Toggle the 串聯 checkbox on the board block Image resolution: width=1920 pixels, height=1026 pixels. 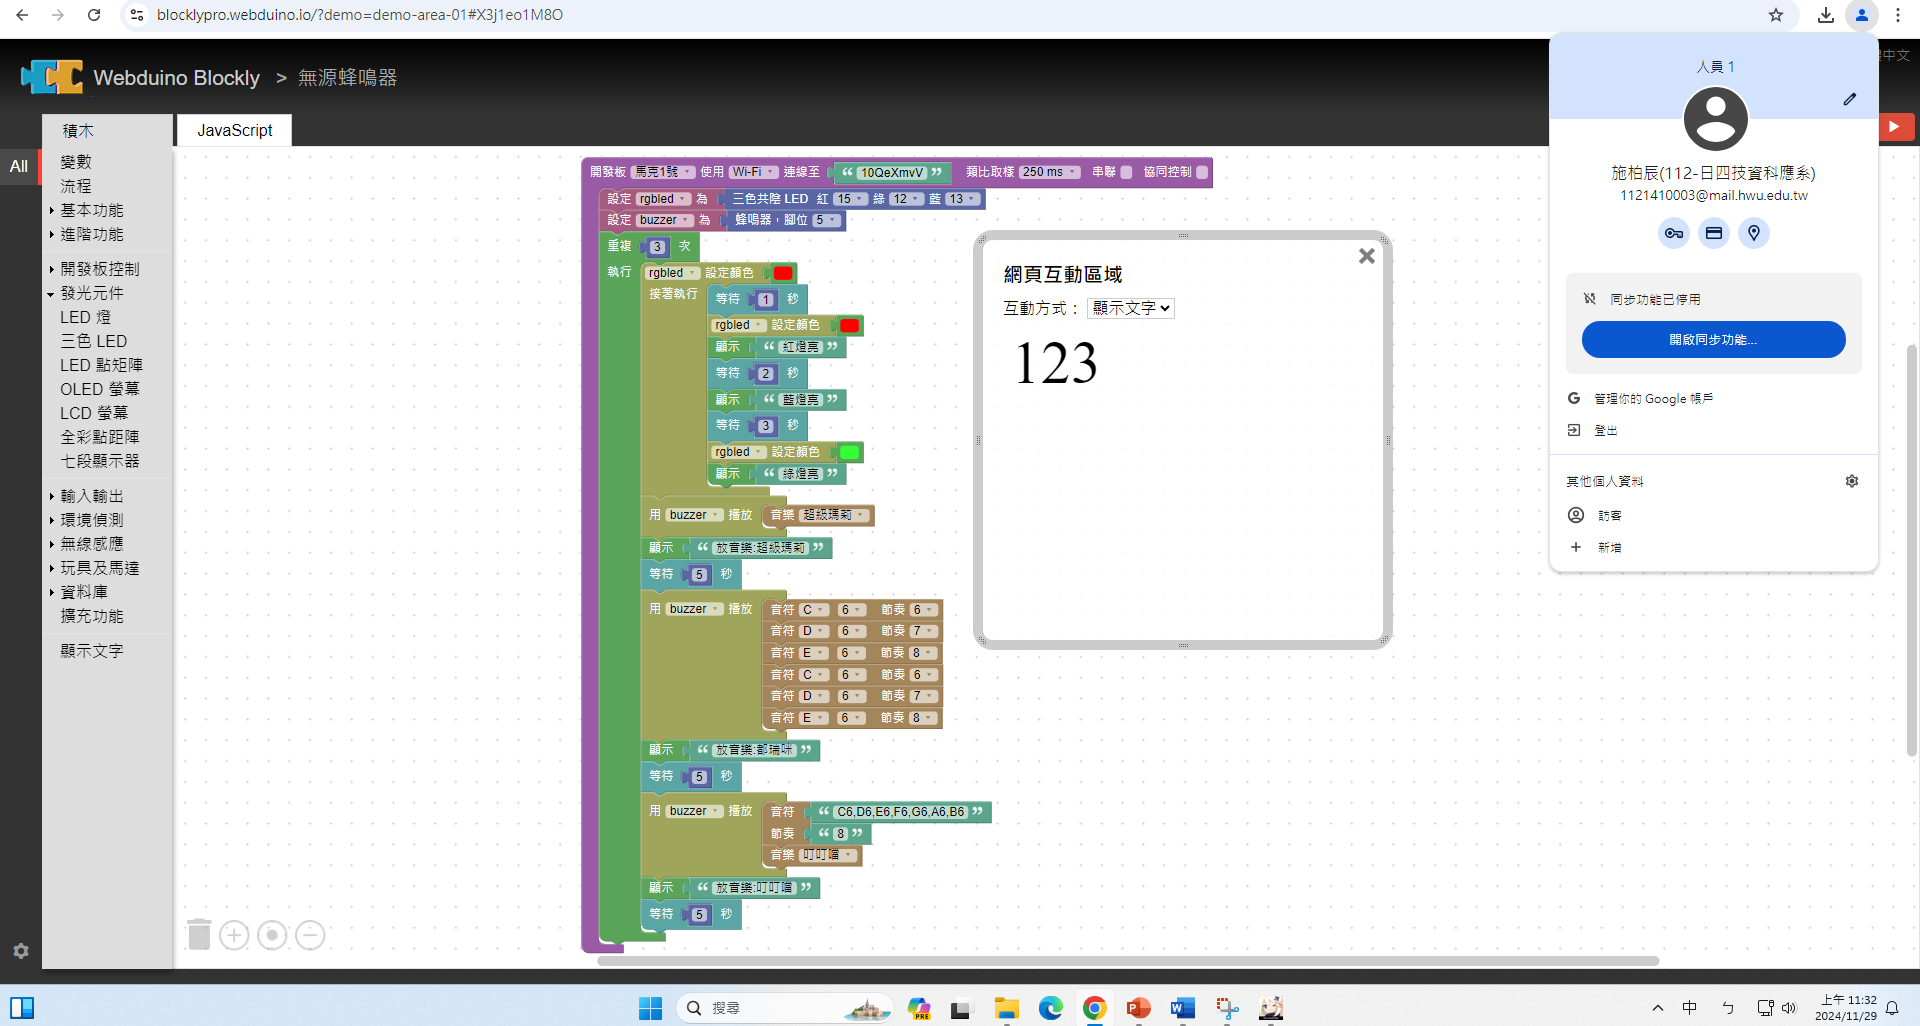pos(1126,172)
